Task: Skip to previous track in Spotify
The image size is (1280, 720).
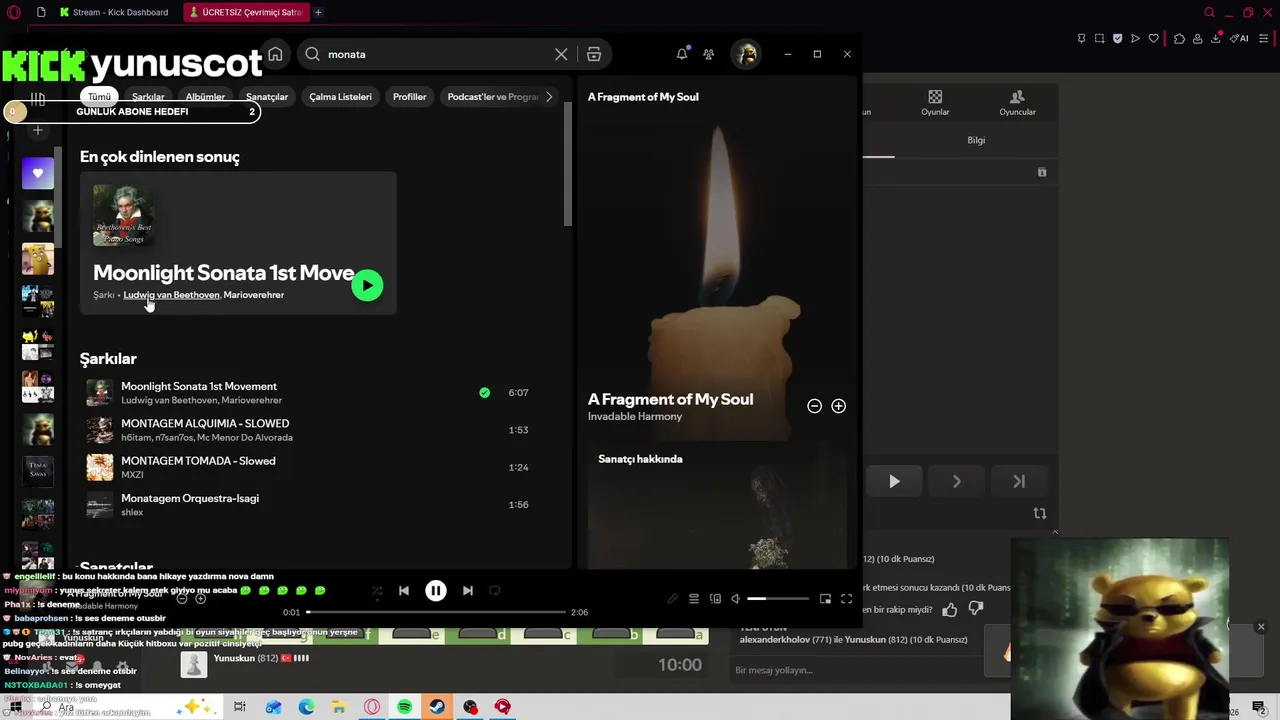Action: tap(404, 591)
